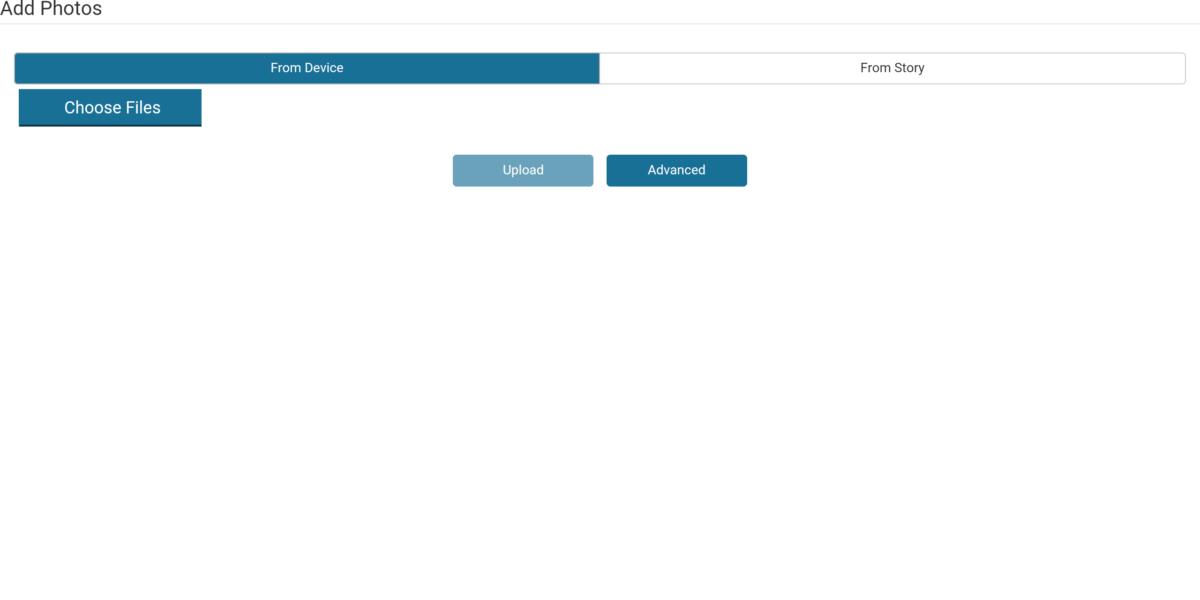Click the Choose Files button
Screen dimensions: 1200x600
[x=110, y=108]
